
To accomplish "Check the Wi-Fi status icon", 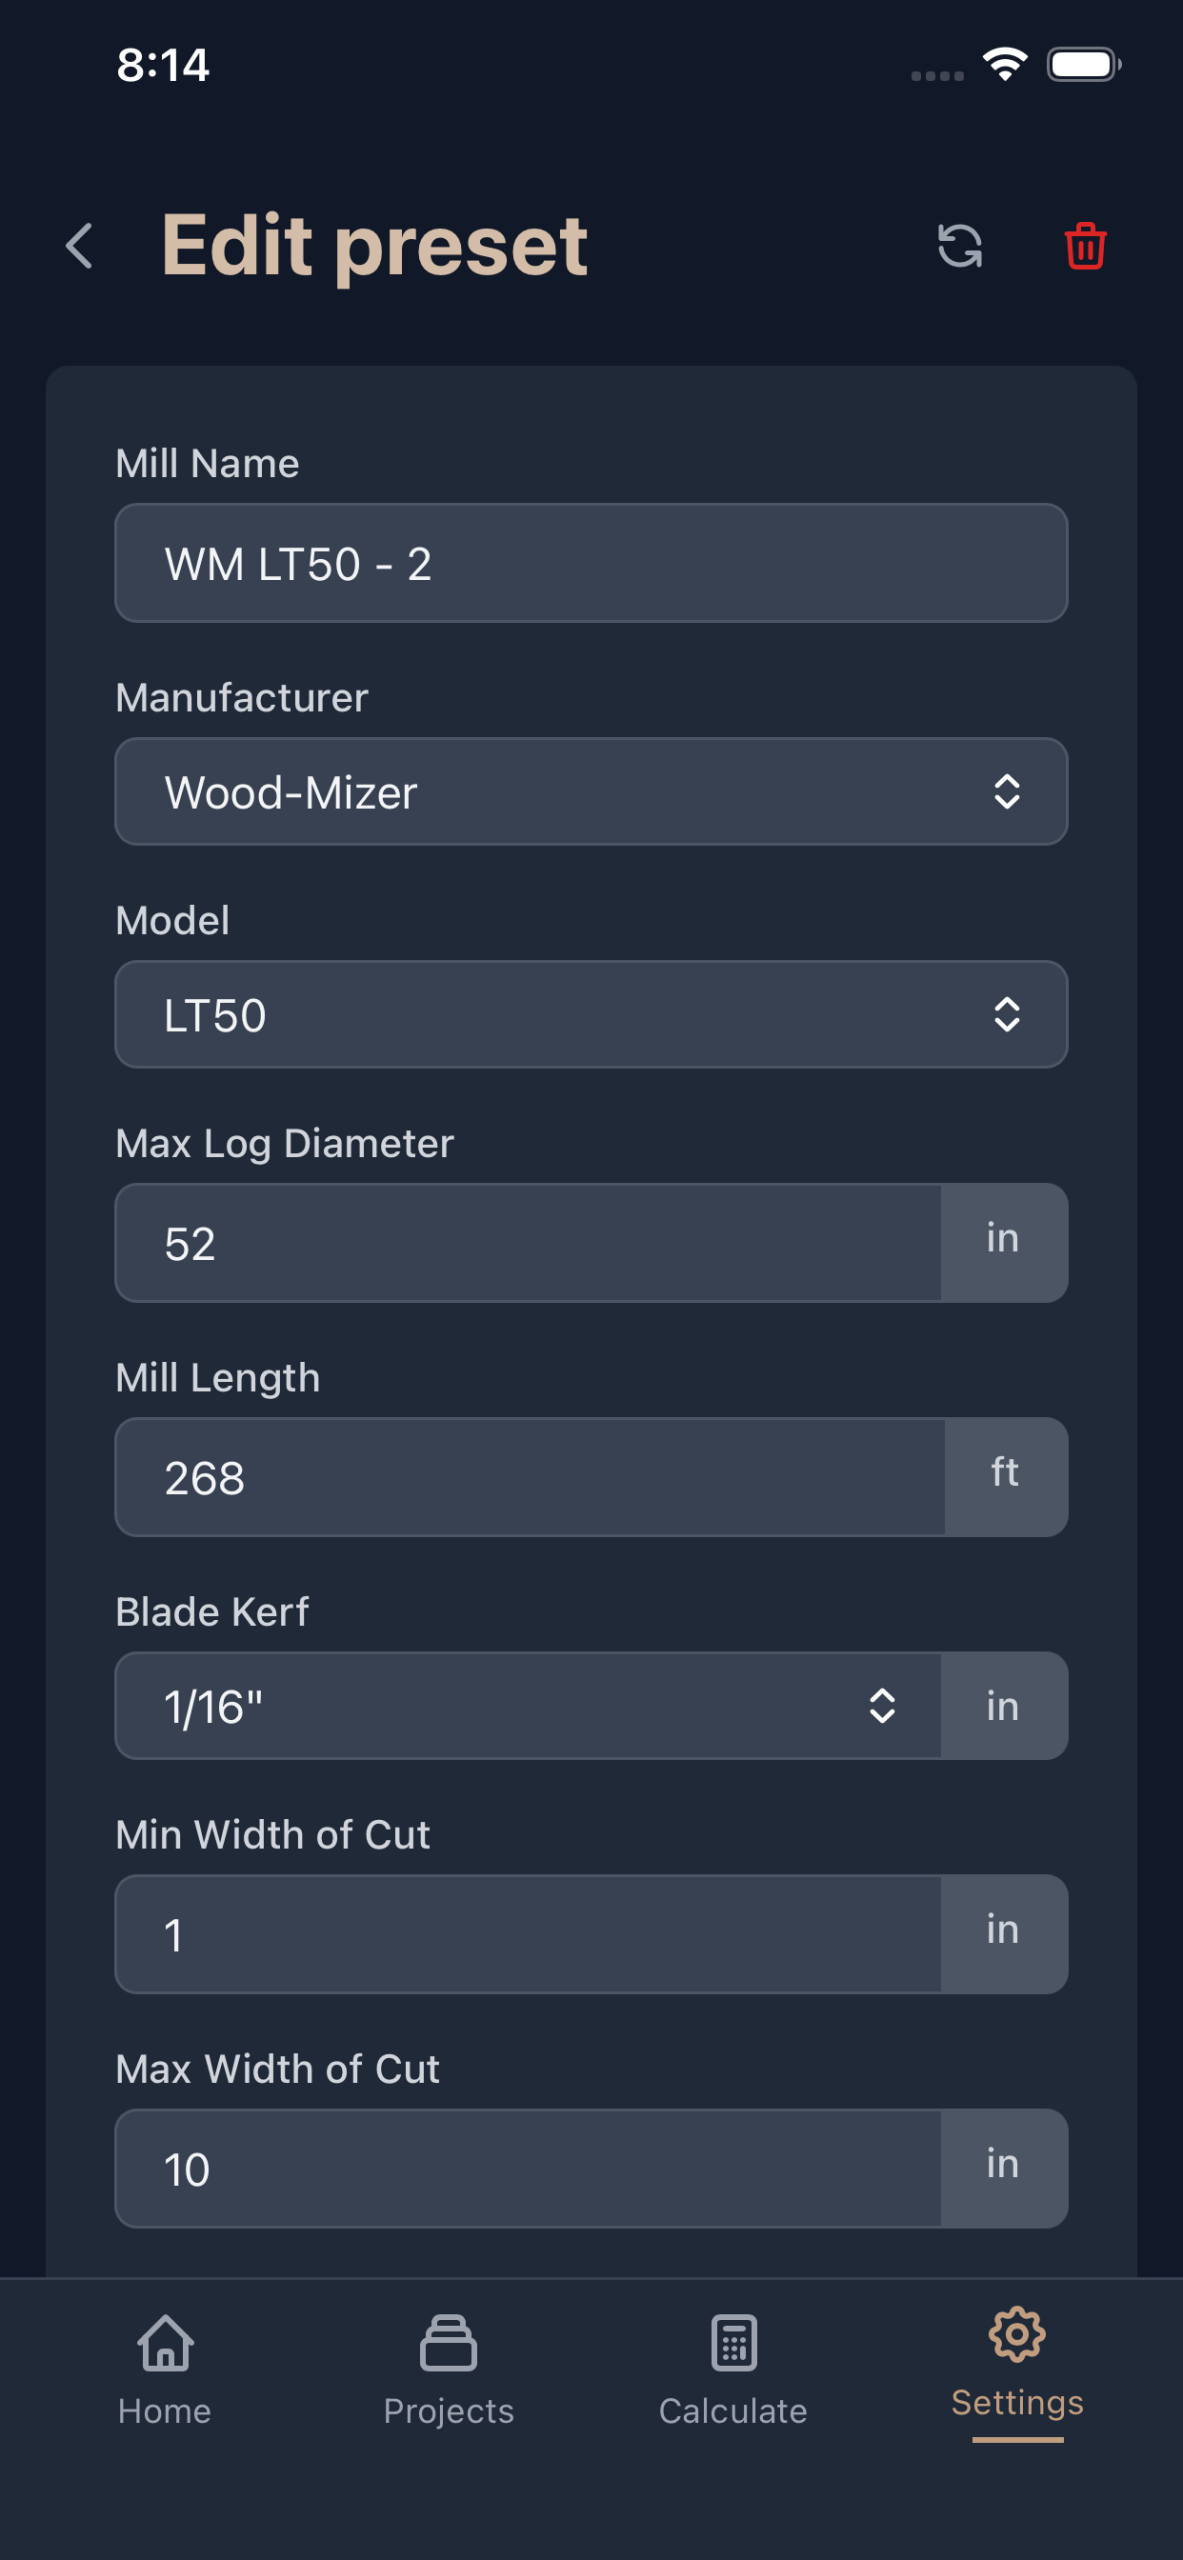I will [1005, 65].
